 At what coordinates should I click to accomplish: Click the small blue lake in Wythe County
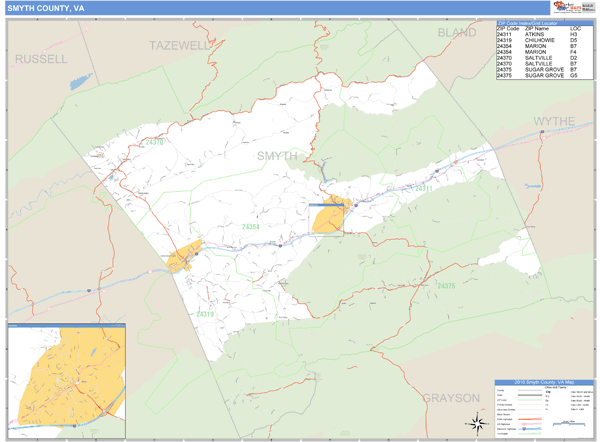tap(532, 186)
